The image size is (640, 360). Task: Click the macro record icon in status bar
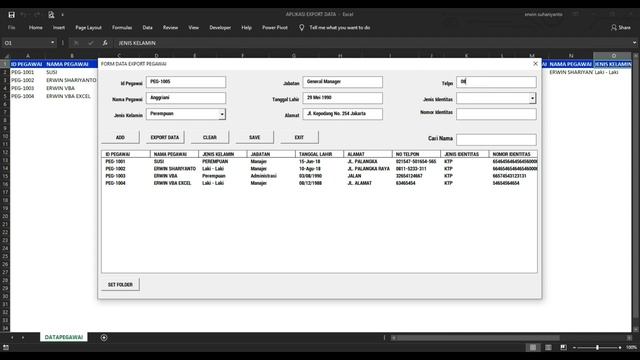6,347
